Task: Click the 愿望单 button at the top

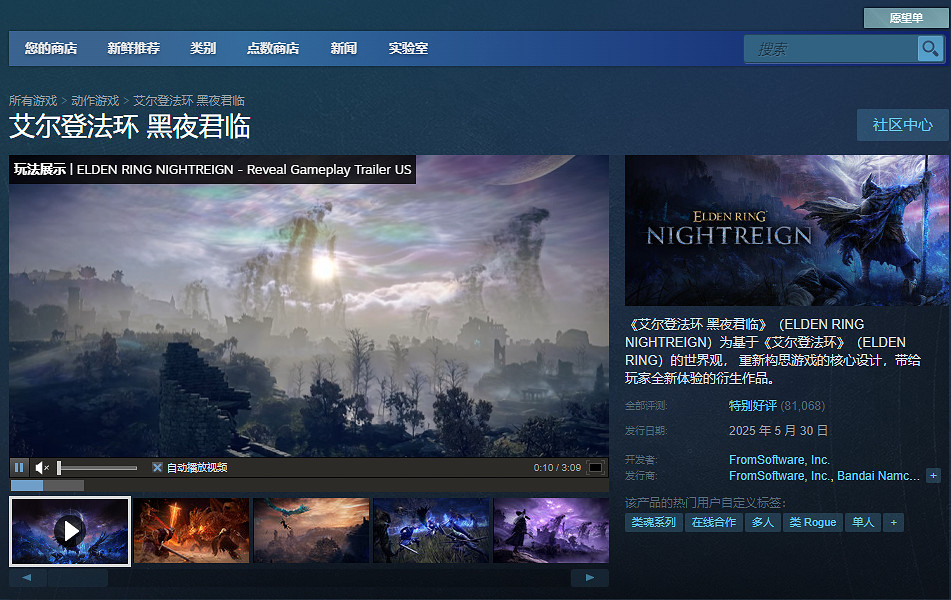Action: 906,17
